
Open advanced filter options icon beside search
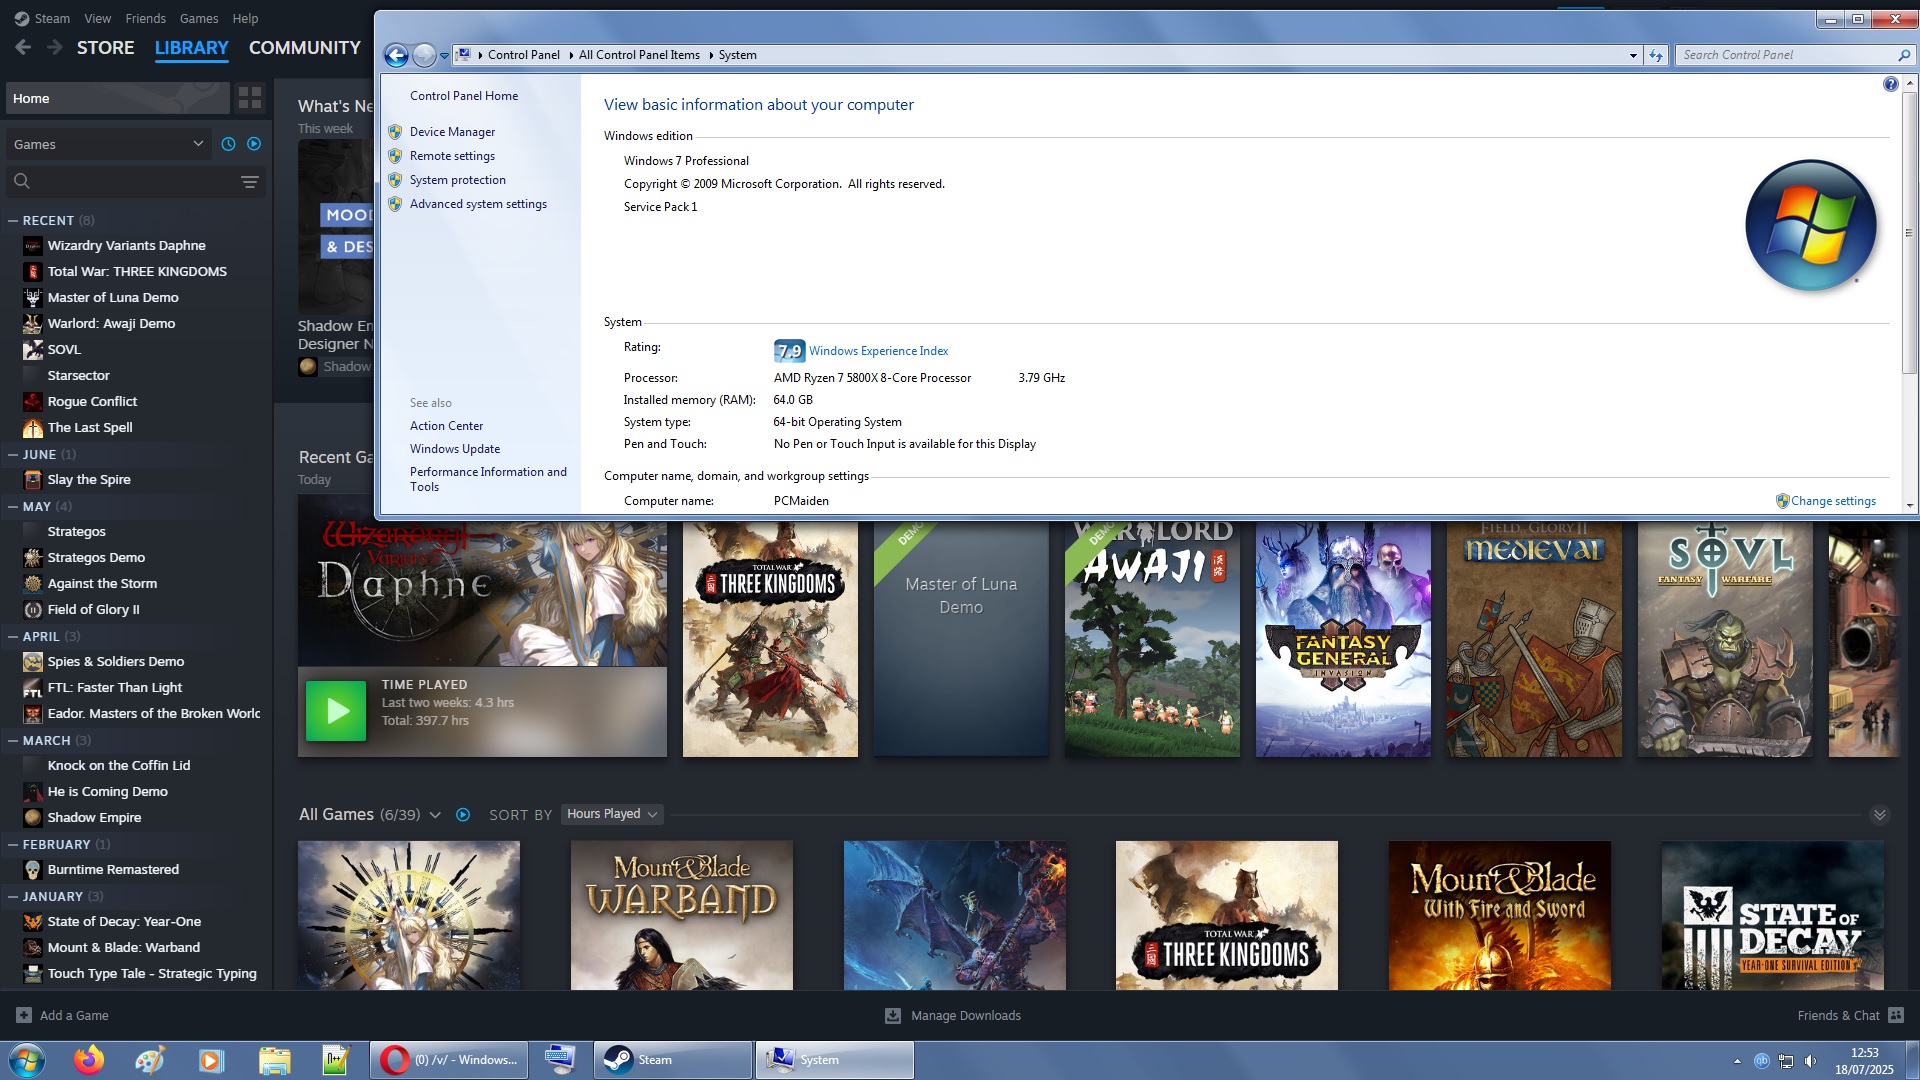(x=250, y=181)
